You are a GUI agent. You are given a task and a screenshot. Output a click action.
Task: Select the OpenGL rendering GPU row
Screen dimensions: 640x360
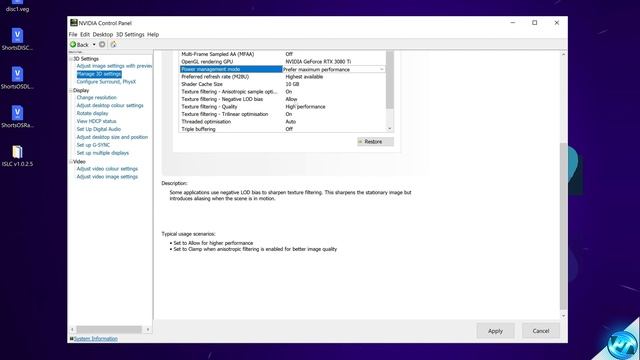(282, 62)
